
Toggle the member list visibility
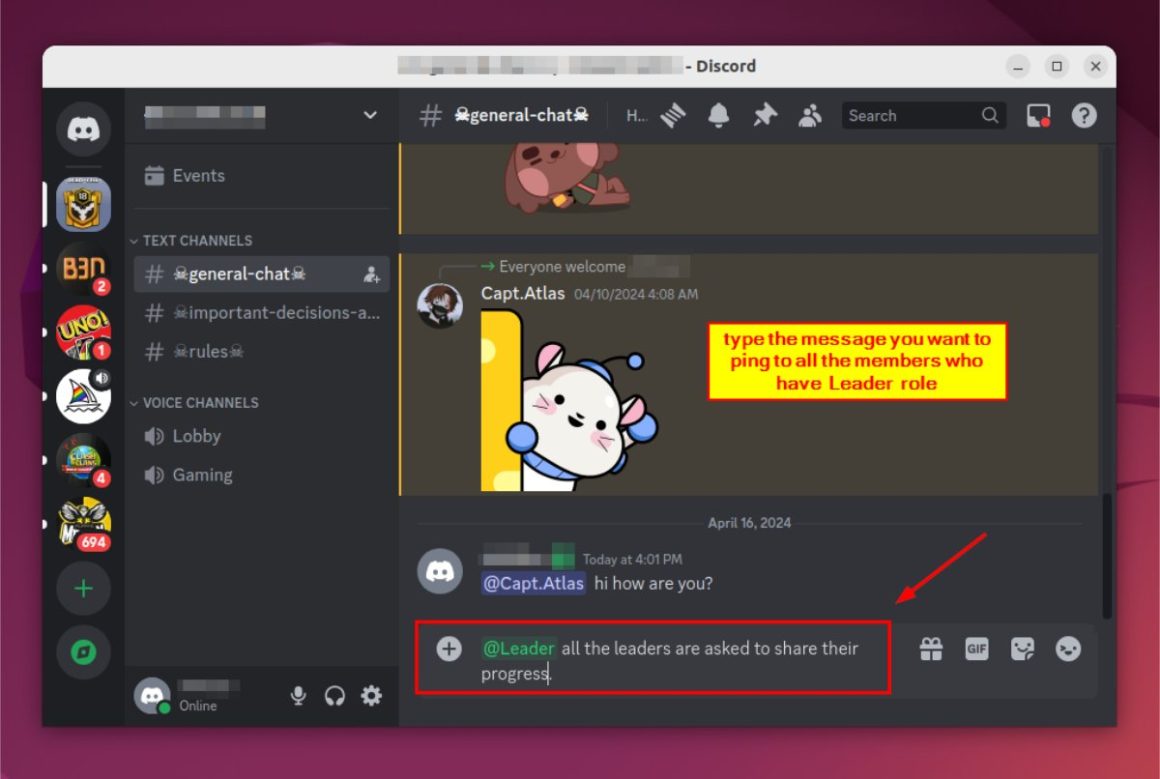point(810,115)
